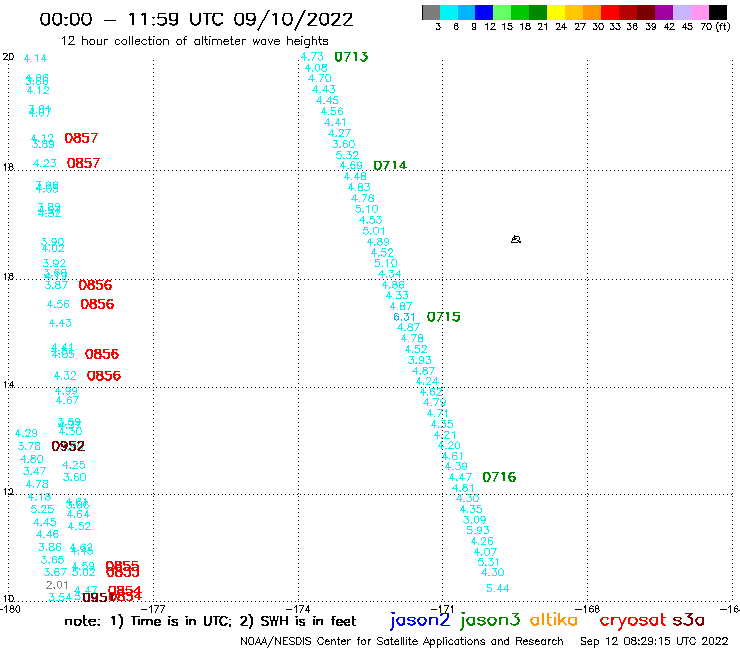The width and height of the screenshot is (740, 650).
Task: Click the note about UTC time and SWH feet
Action: point(210,621)
